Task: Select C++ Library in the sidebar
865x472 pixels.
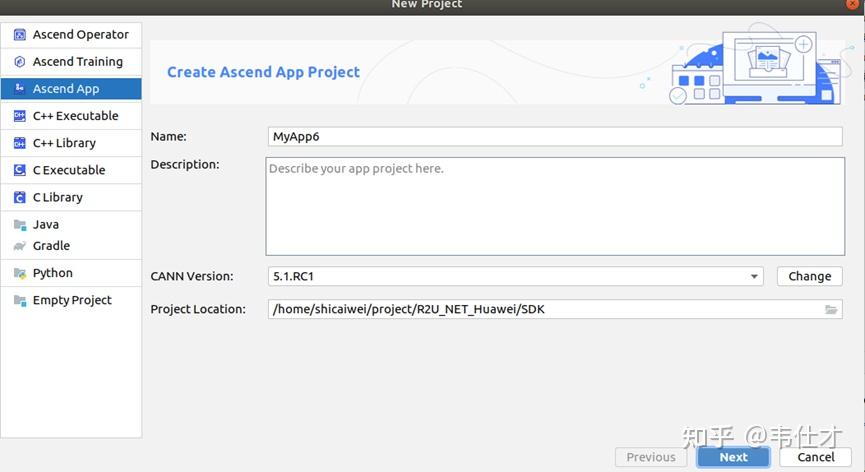Action: (64, 143)
